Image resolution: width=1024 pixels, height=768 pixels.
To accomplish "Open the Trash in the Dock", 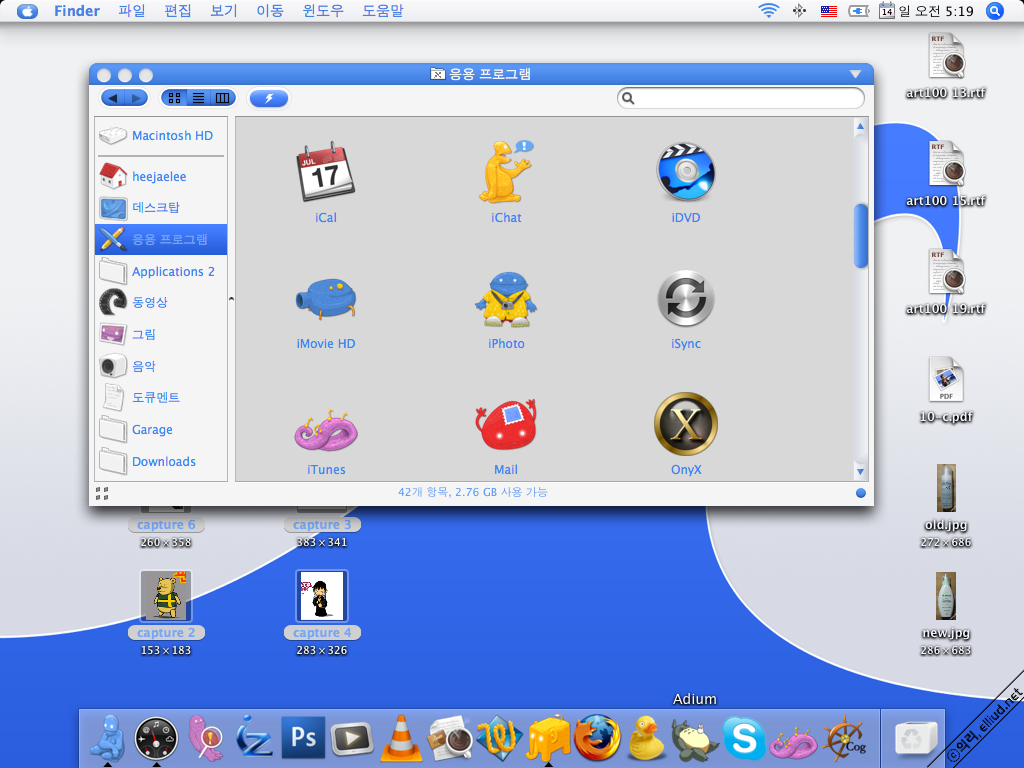I will (x=914, y=740).
